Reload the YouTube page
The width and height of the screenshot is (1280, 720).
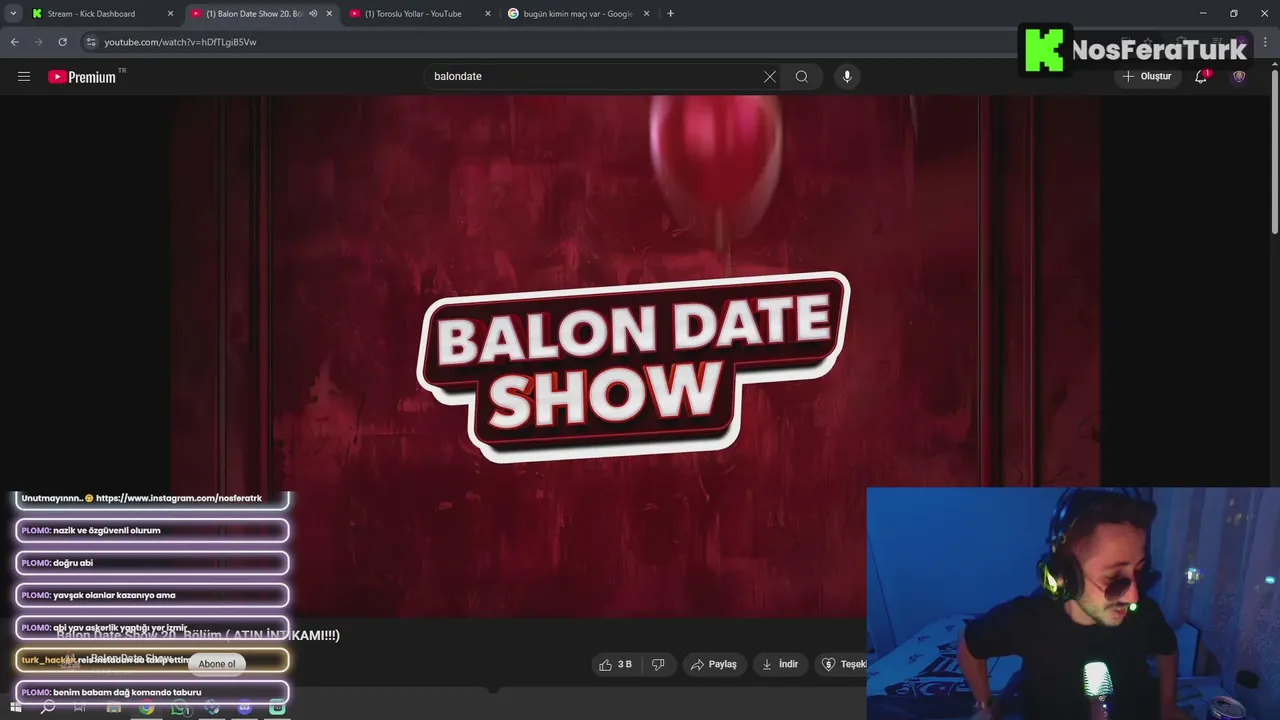click(x=62, y=42)
